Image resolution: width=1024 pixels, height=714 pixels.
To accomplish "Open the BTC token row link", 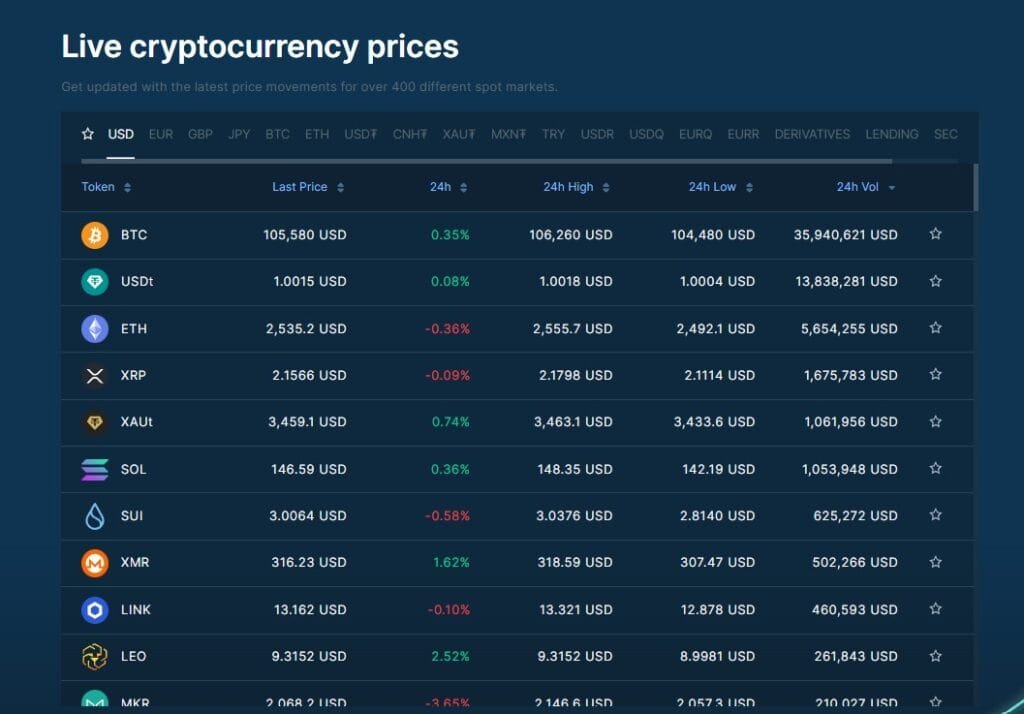I will [x=134, y=235].
